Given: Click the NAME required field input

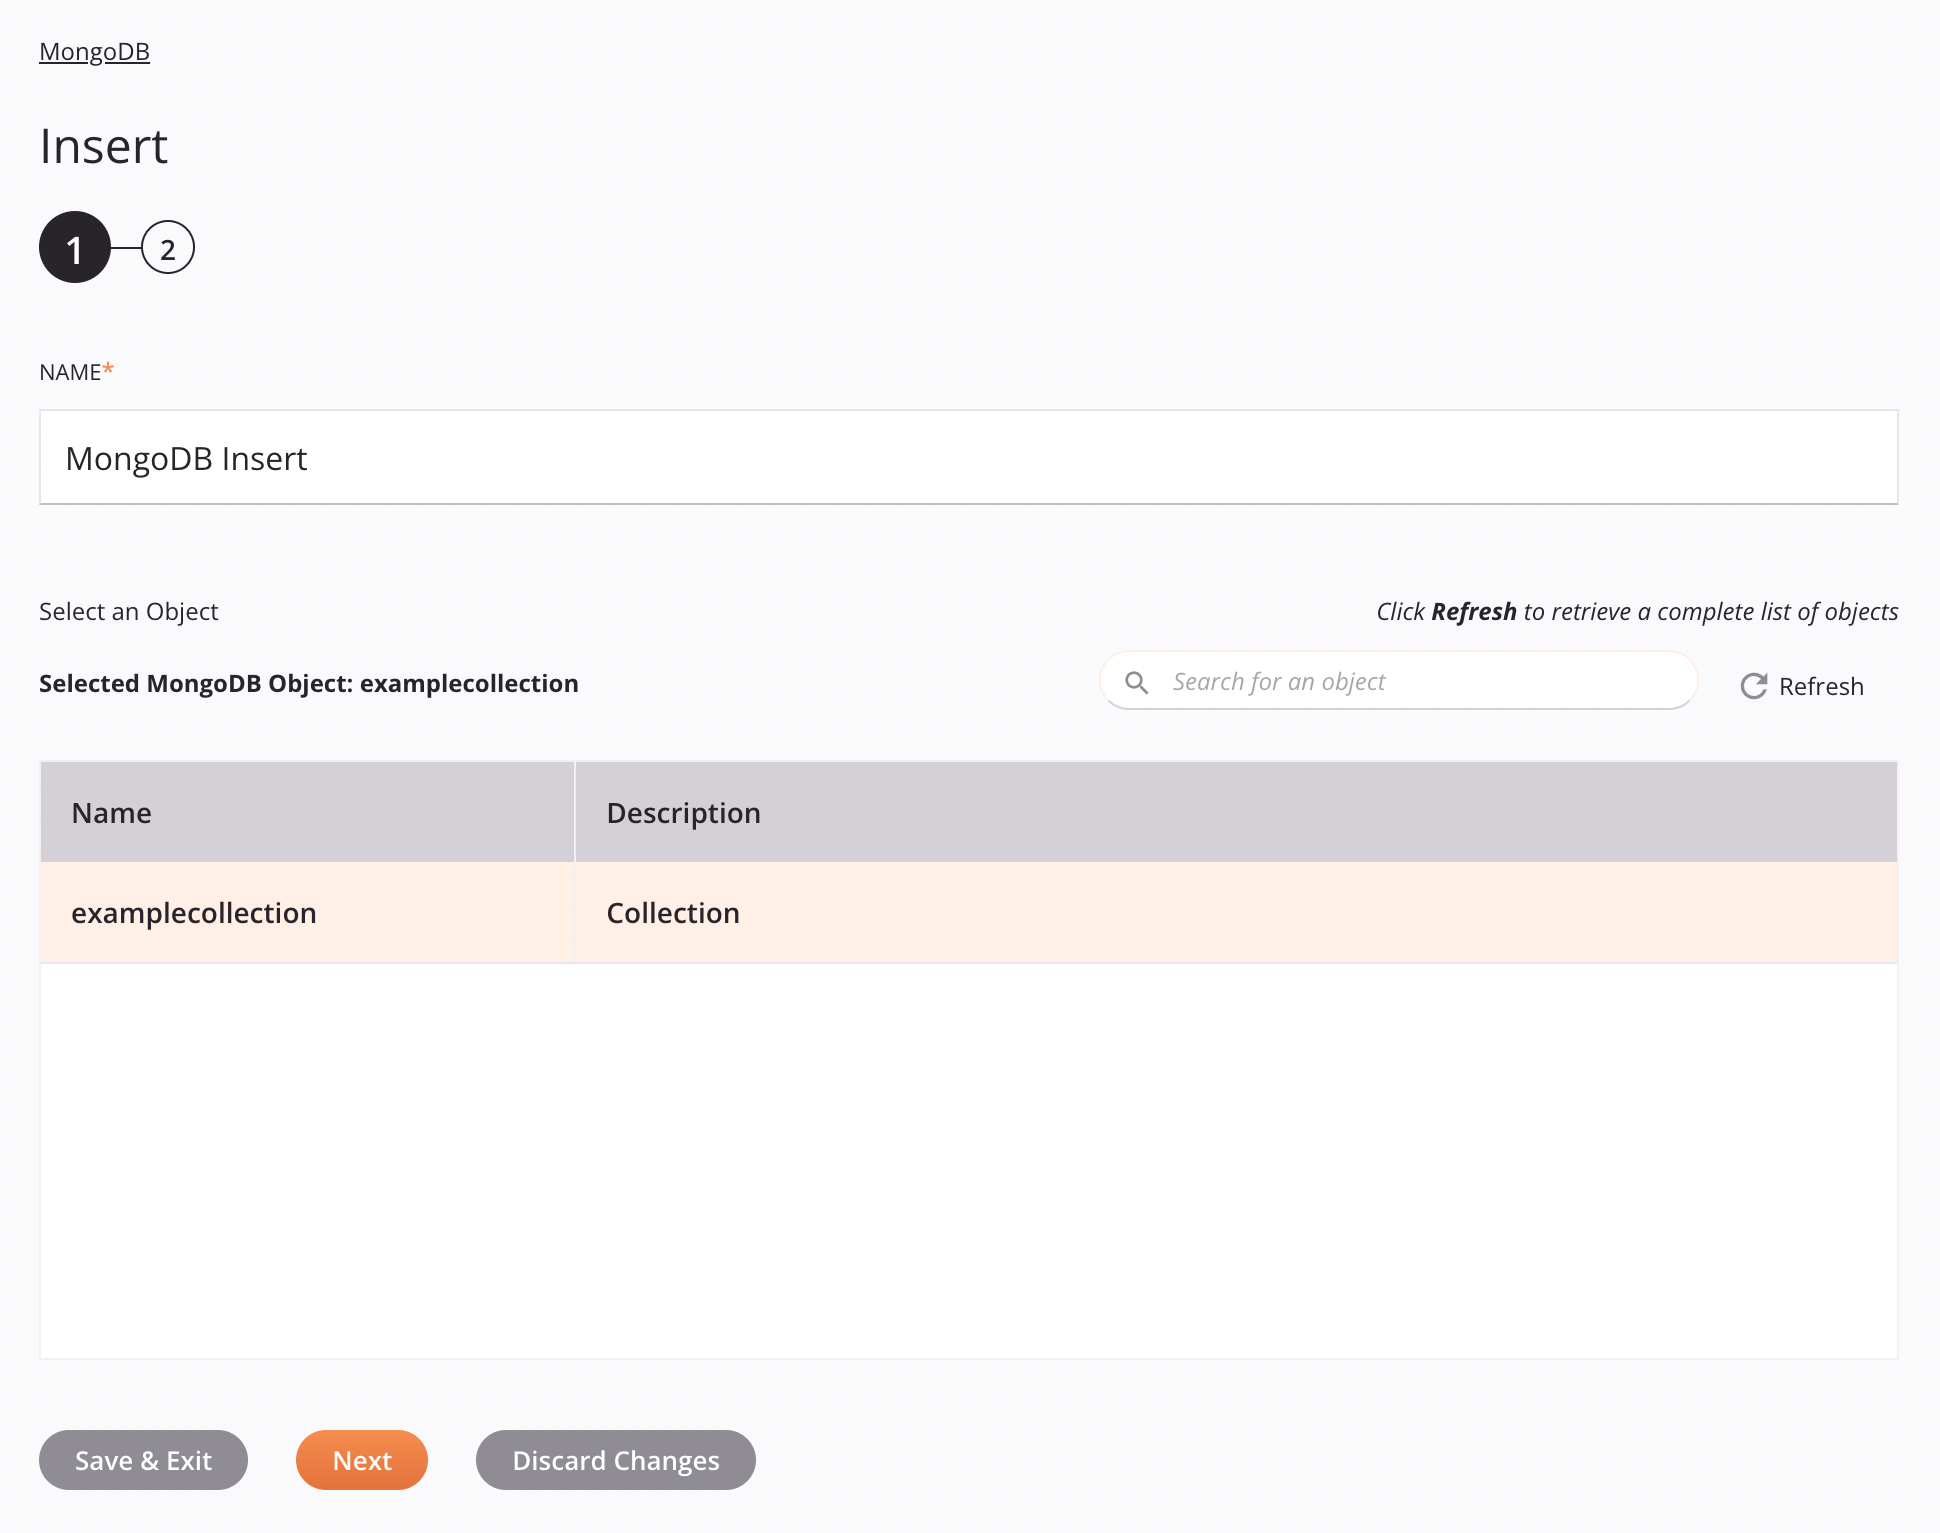Looking at the screenshot, I should click(970, 456).
